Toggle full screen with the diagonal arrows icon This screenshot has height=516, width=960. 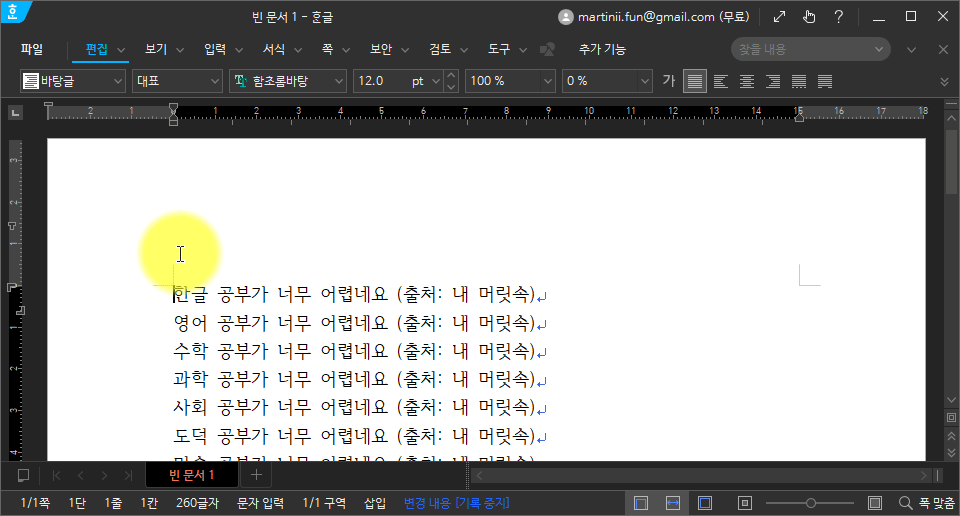pyautogui.click(x=779, y=17)
